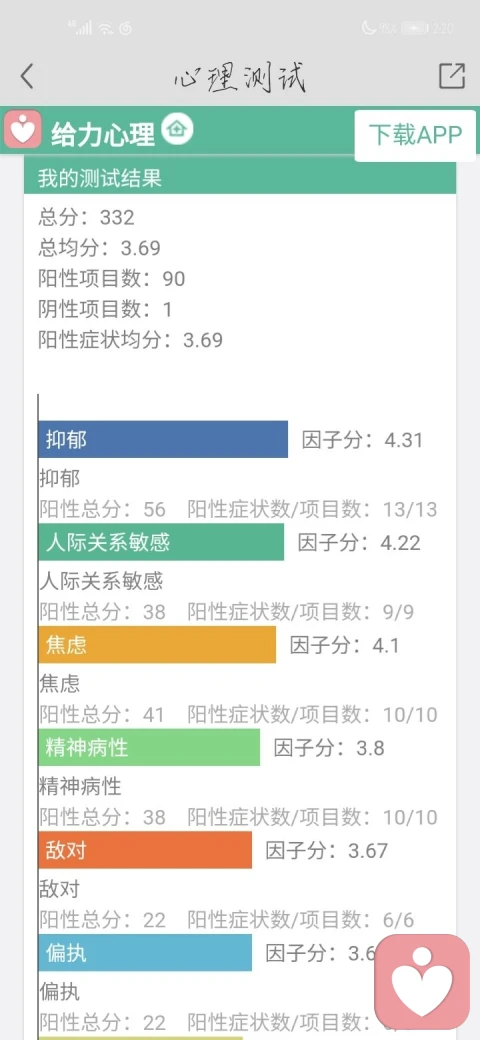This screenshot has width=480, height=1040.
Task: Tap the Wi-Fi status icon
Action: pos(105,28)
